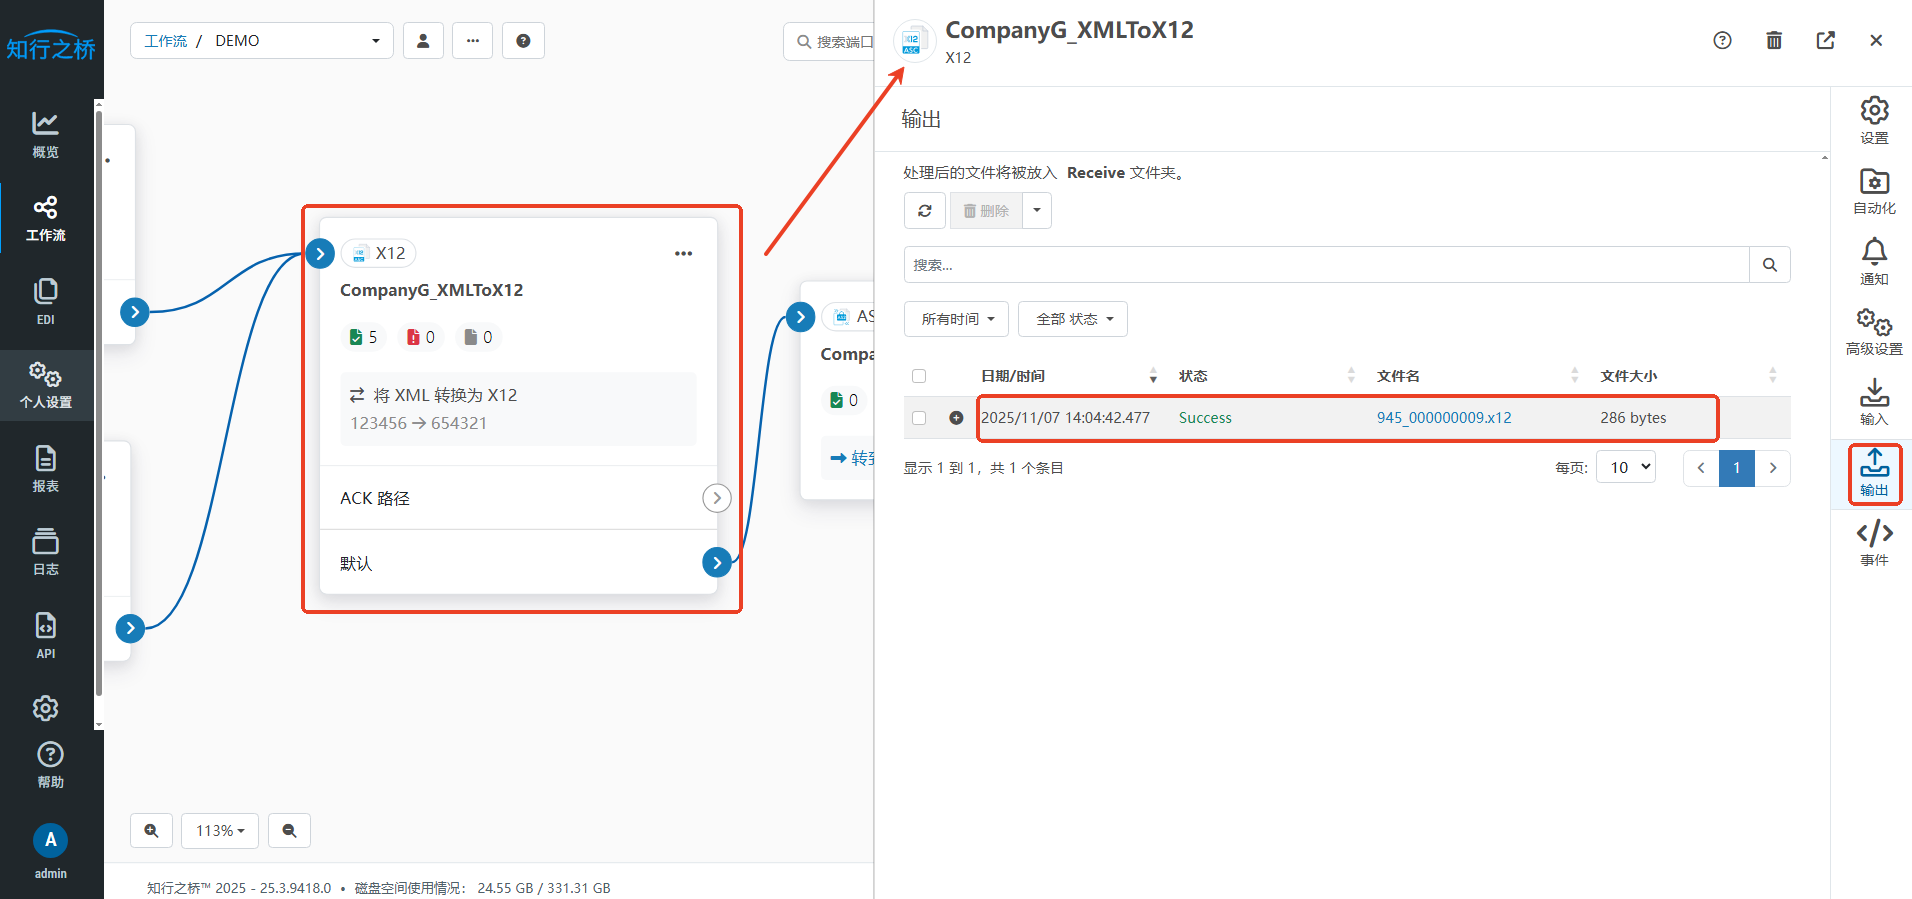Click page 1 pagination button
The width and height of the screenshot is (1912, 899).
1736,468
